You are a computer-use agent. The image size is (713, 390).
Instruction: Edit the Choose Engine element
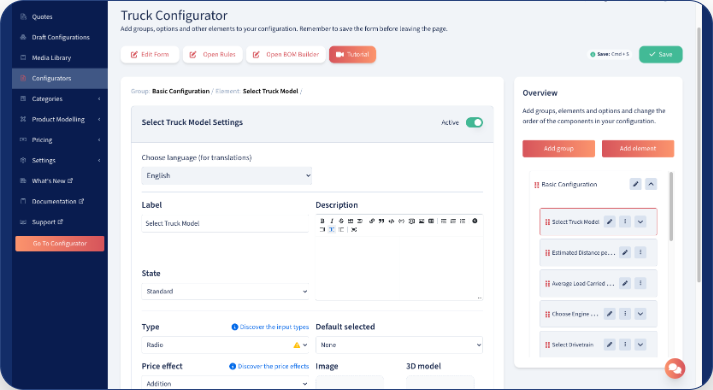click(610, 314)
